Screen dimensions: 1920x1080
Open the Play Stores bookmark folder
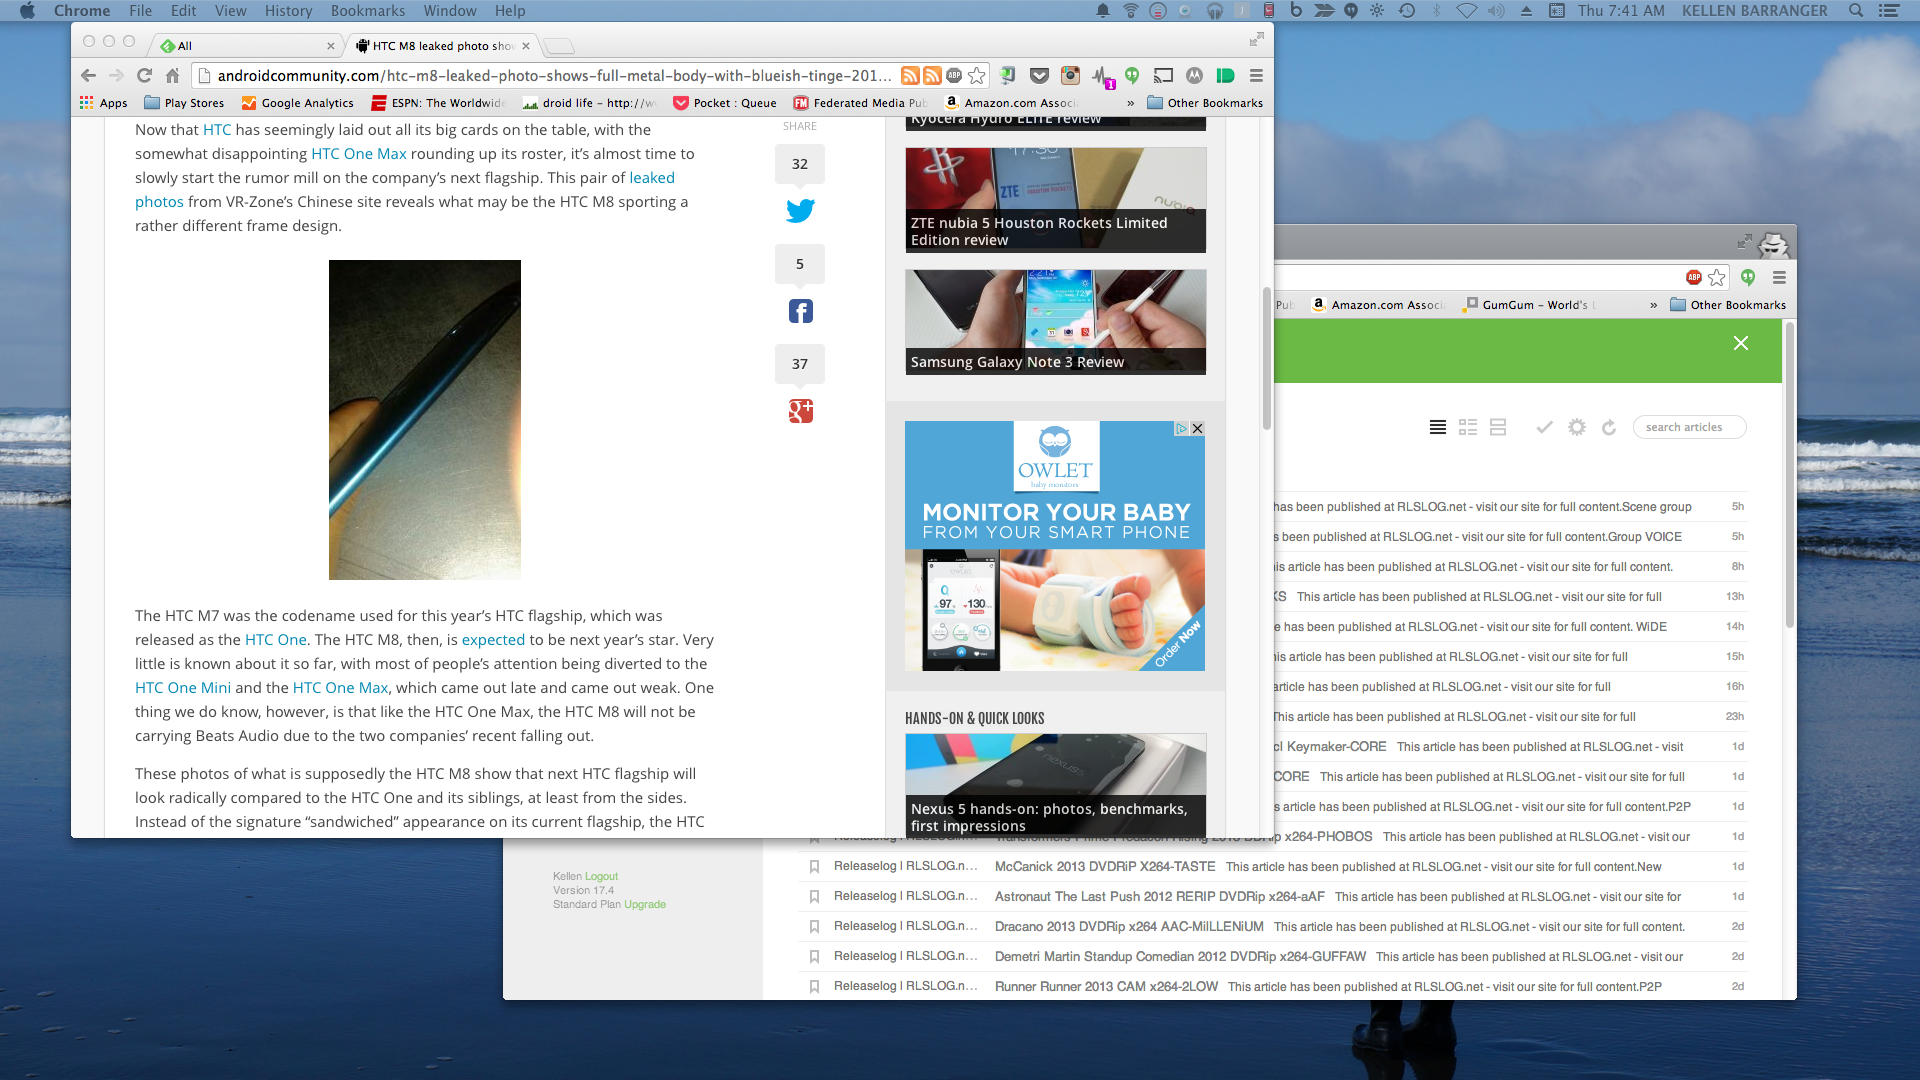[184, 103]
